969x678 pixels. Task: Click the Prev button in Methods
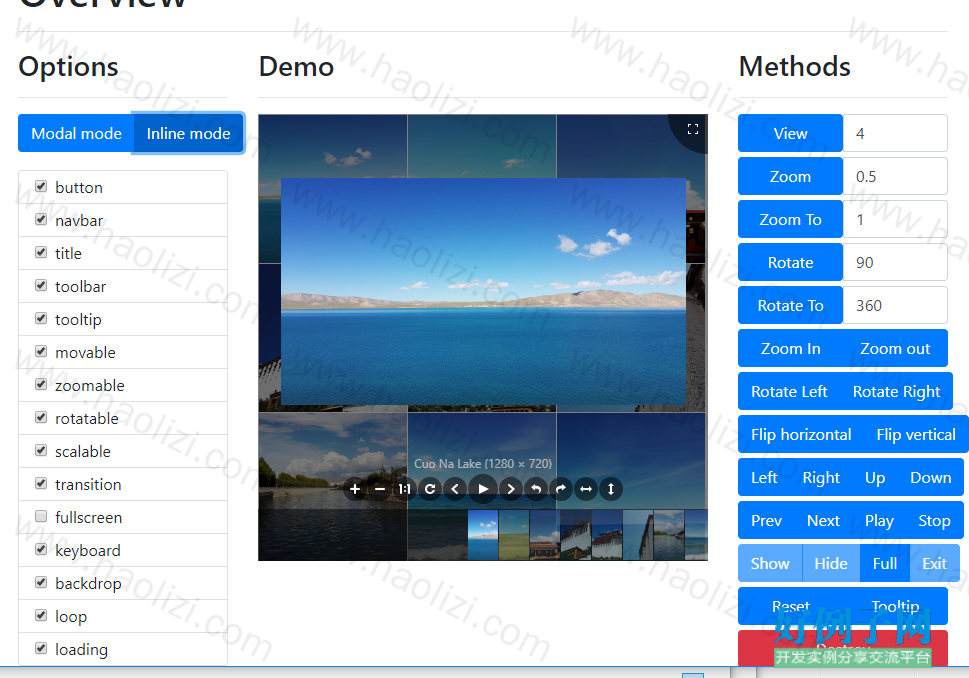(766, 520)
